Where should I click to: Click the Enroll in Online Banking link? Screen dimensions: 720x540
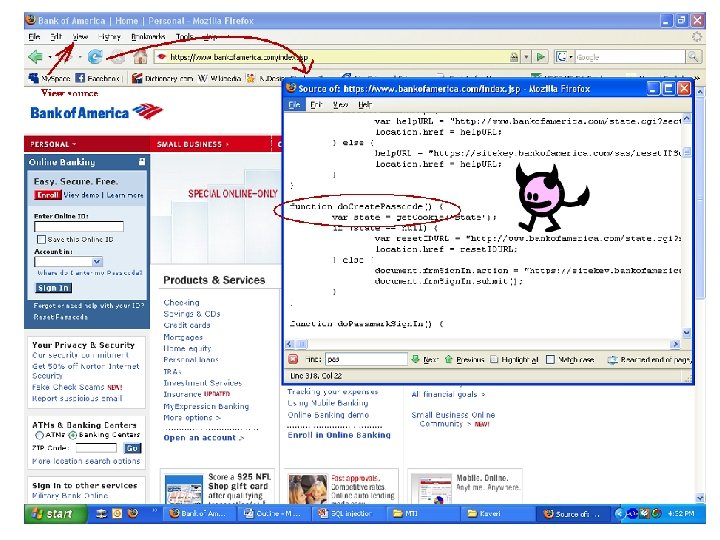(x=339, y=435)
